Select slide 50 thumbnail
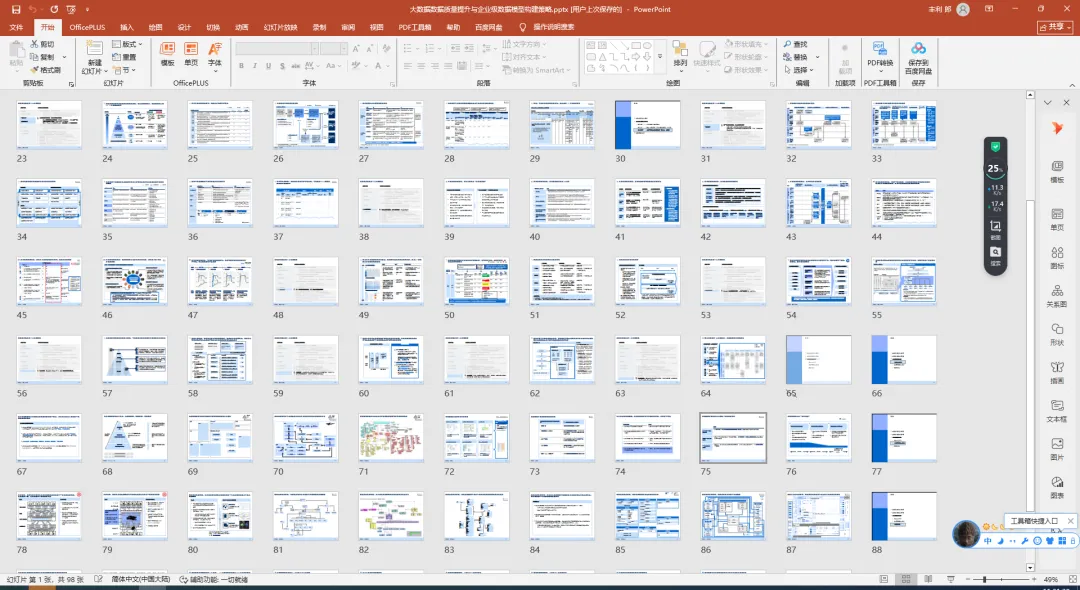This screenshot has height=590, width=1080. point(477,281)
